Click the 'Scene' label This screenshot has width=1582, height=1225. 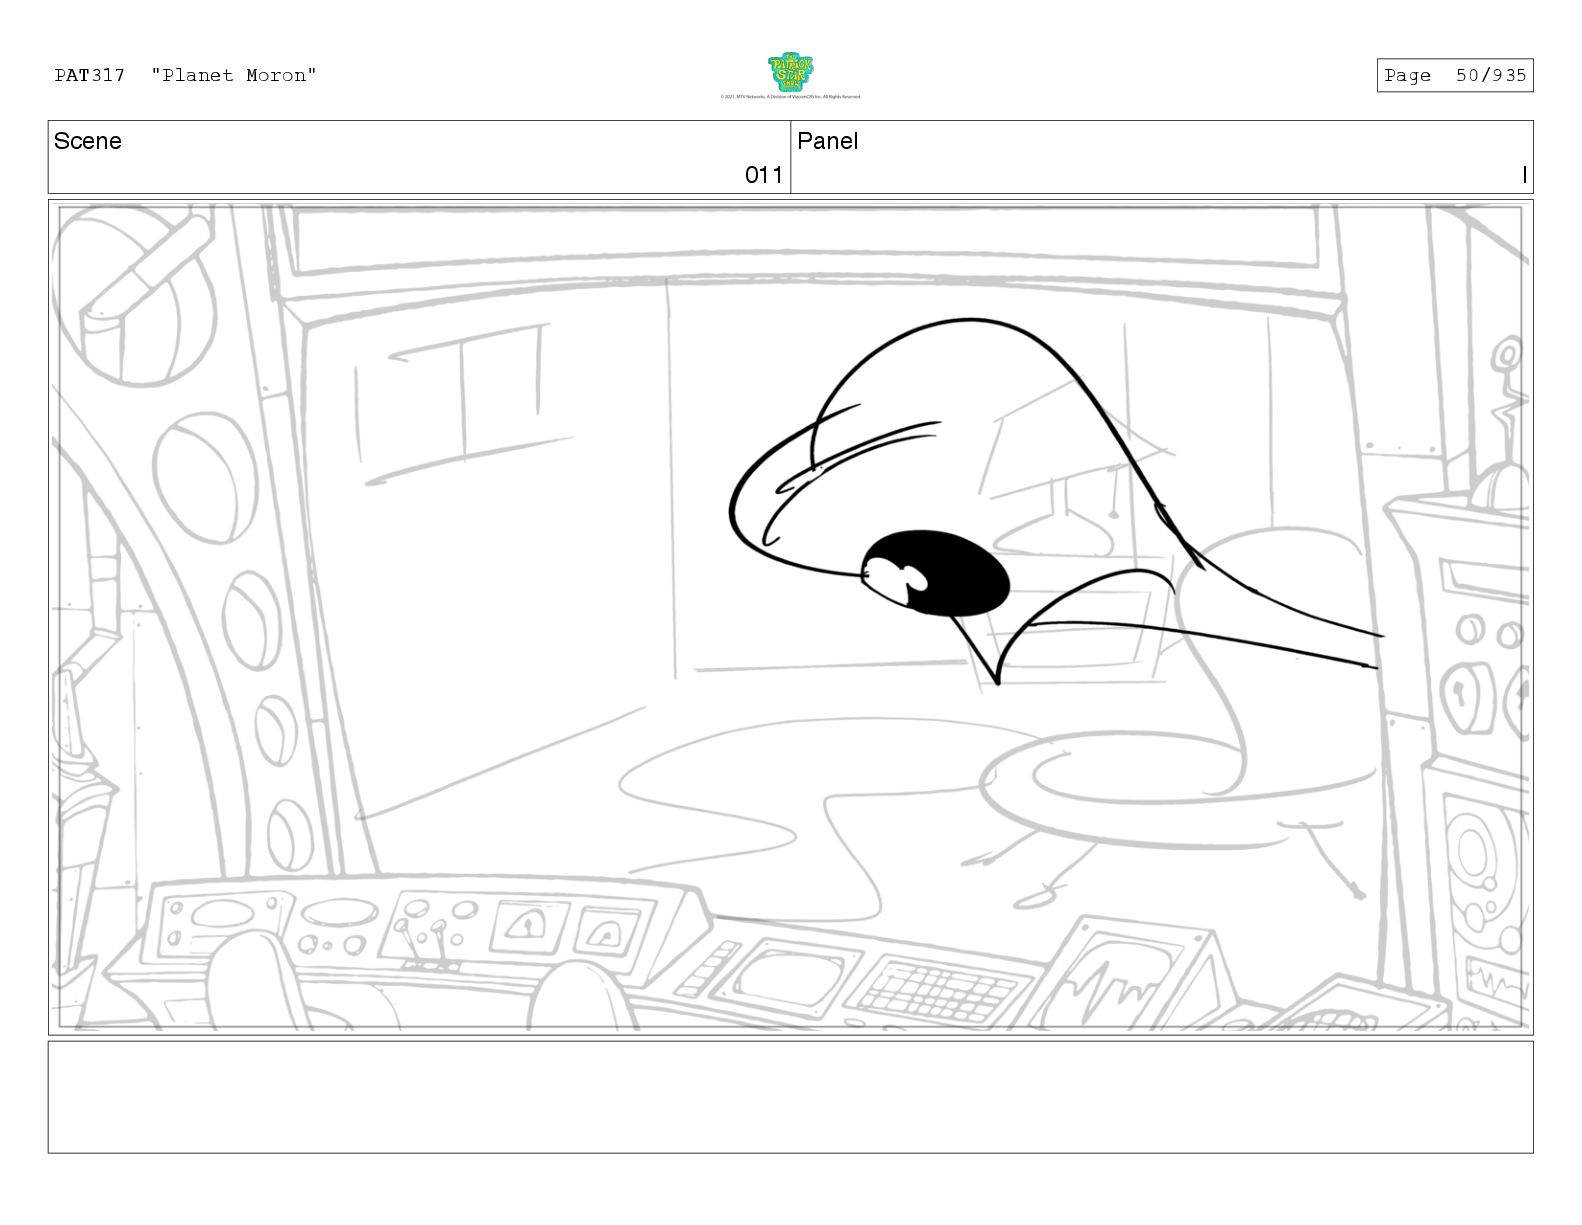88,141
